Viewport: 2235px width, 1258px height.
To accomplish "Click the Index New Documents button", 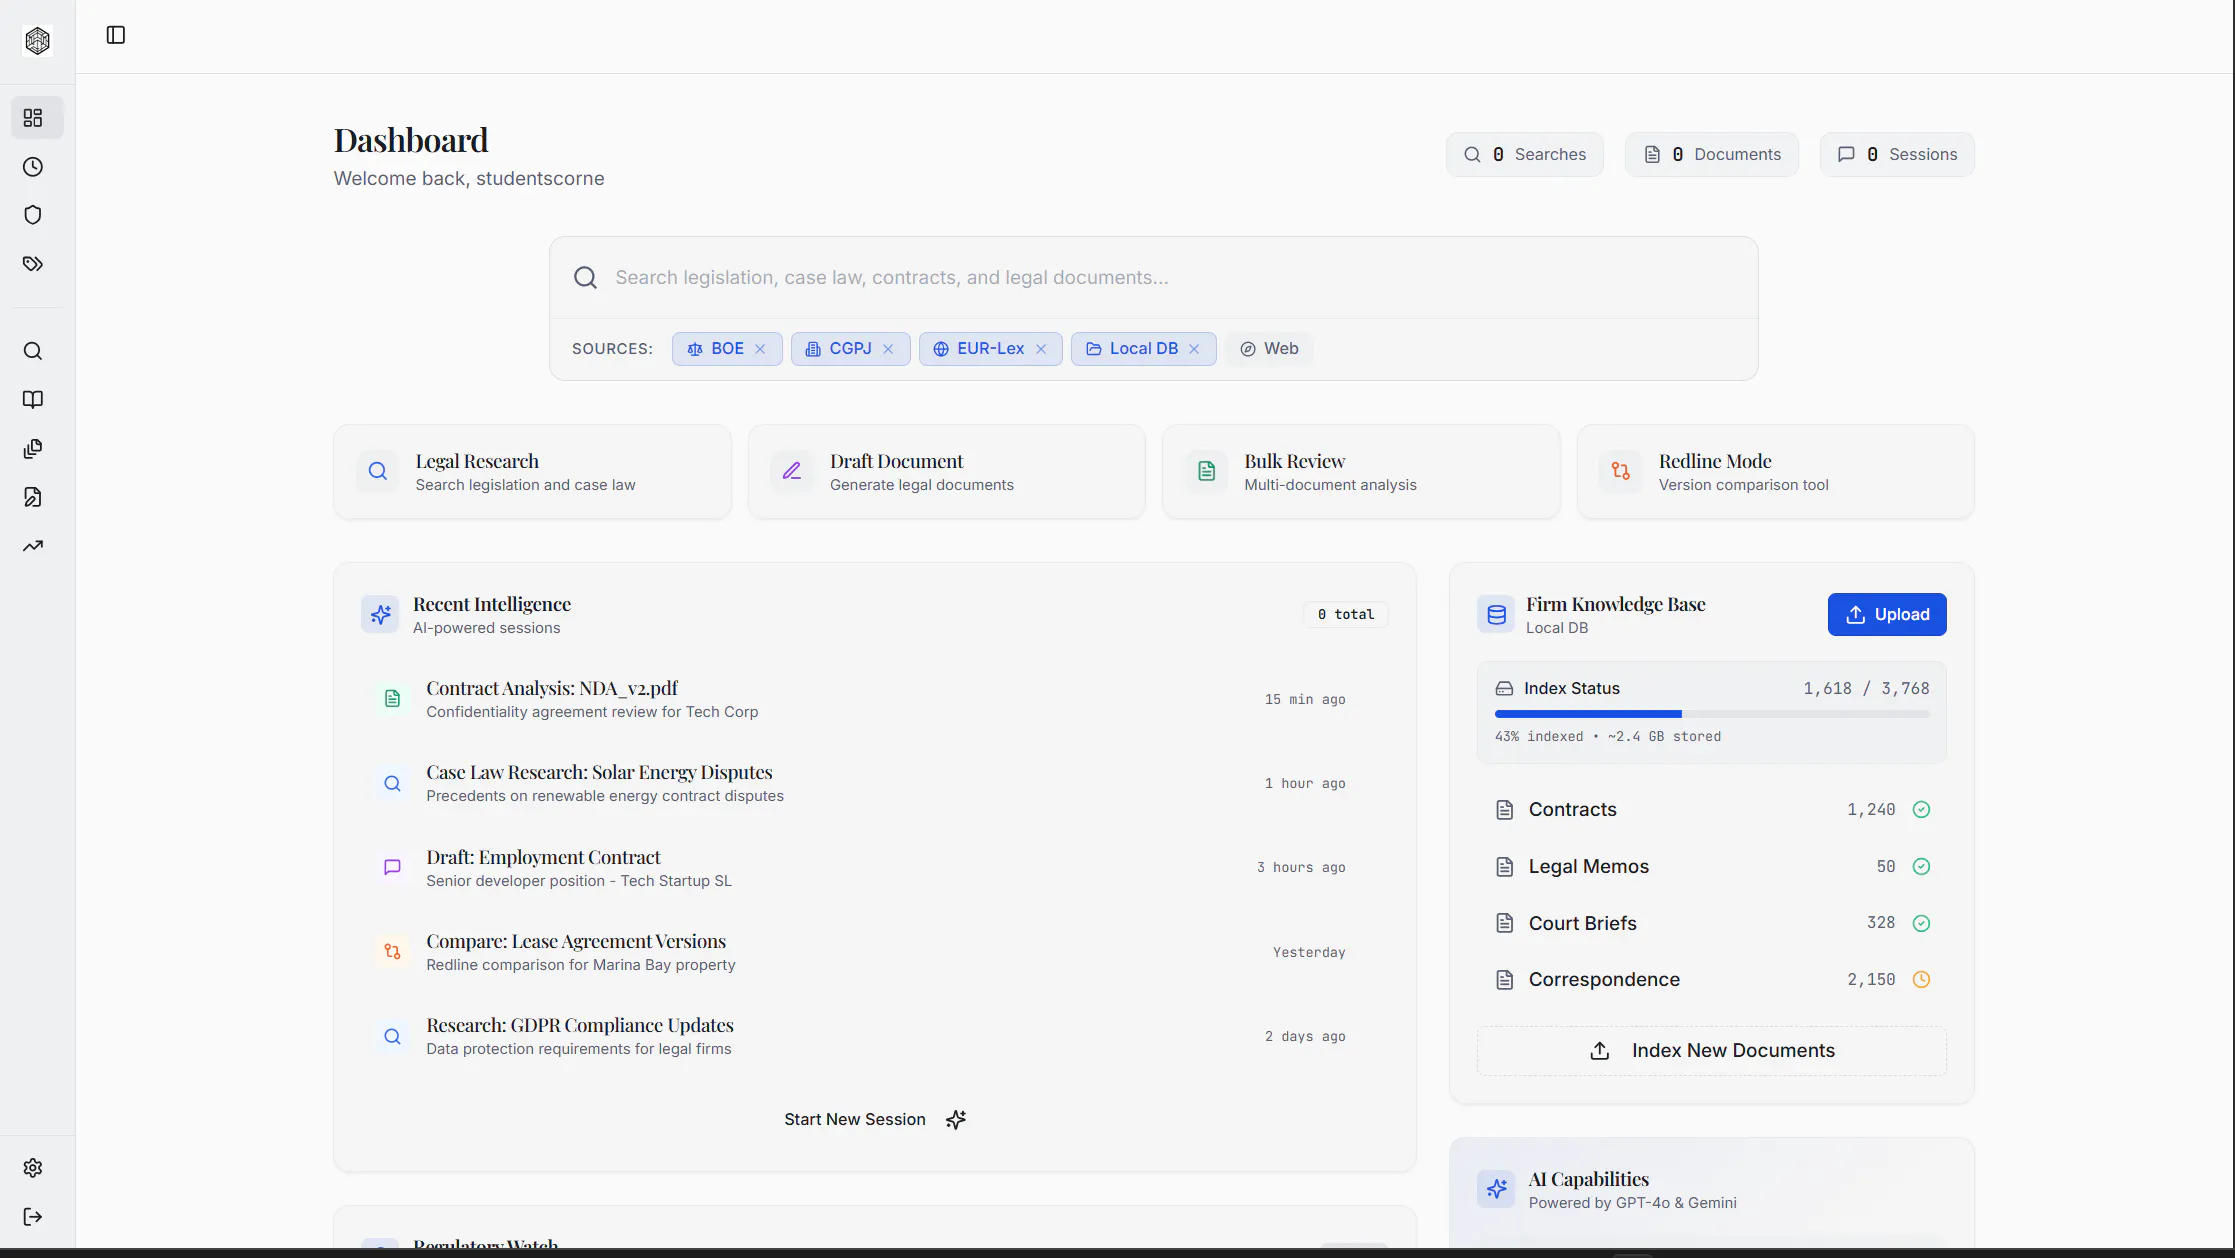I will (1712, 1051).
